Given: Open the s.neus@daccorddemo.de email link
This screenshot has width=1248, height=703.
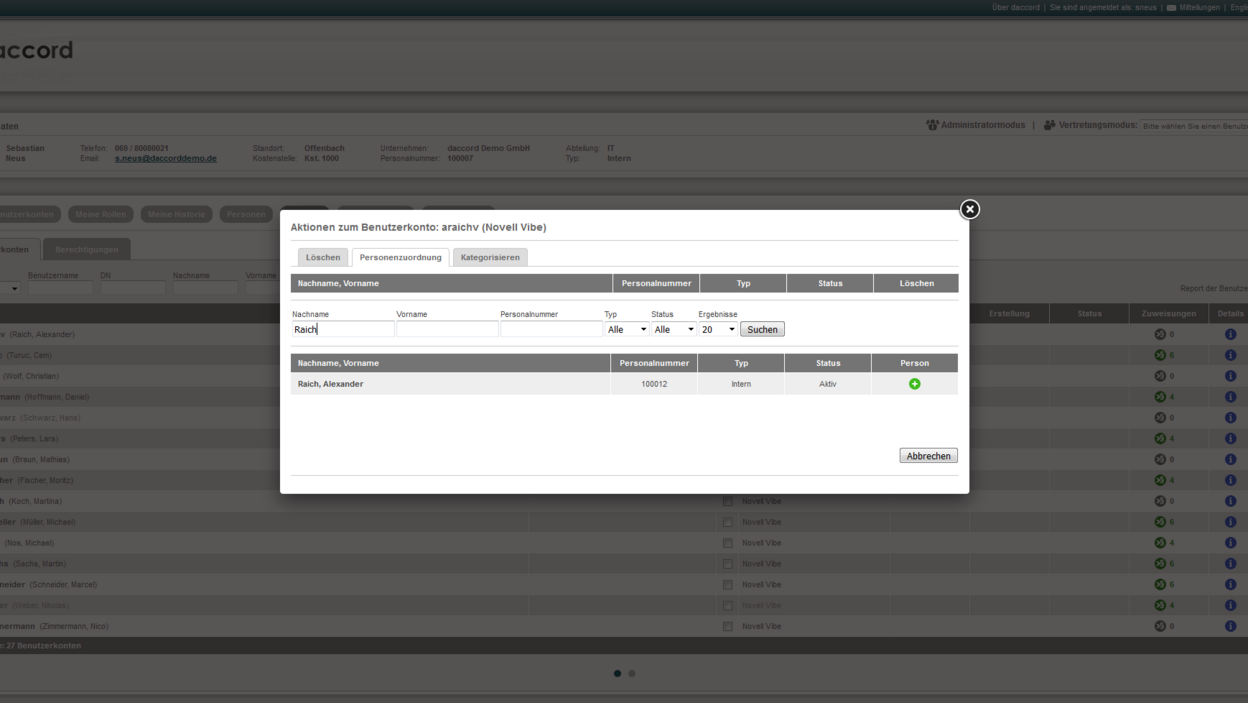Looking at the screenshot, I should 165,158.
